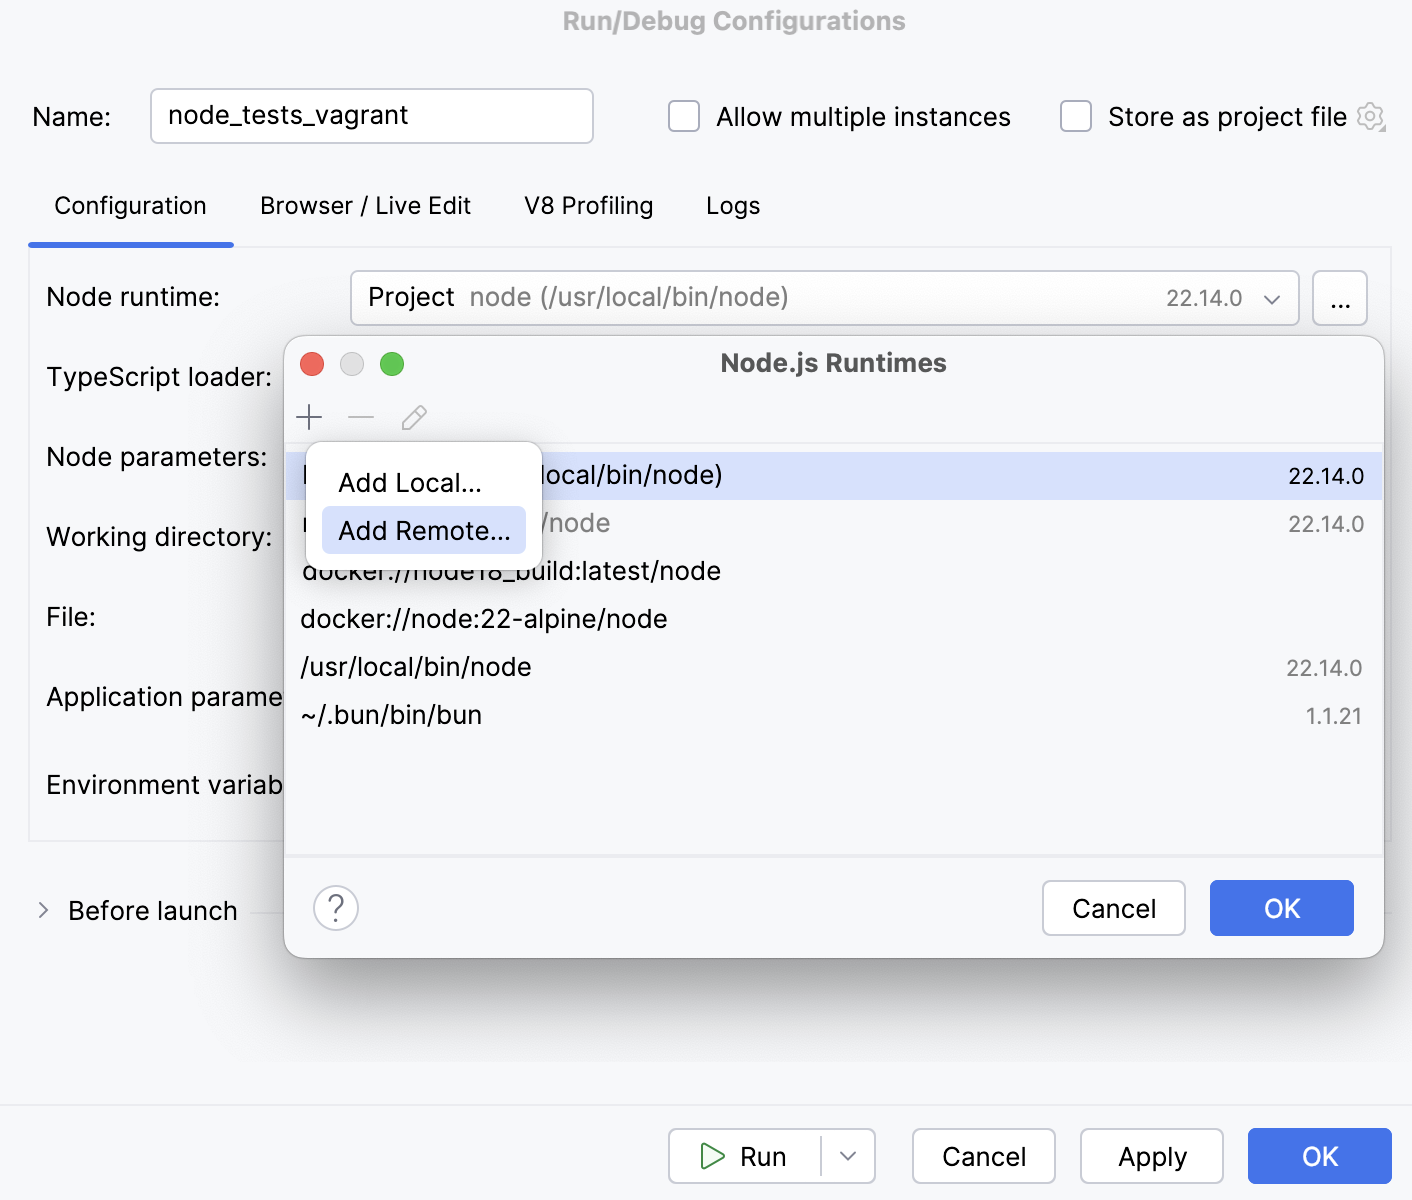Switch to the V8 Profiling tab
The height and width of the screenshot is (1200, 1412).
[588, 206]
